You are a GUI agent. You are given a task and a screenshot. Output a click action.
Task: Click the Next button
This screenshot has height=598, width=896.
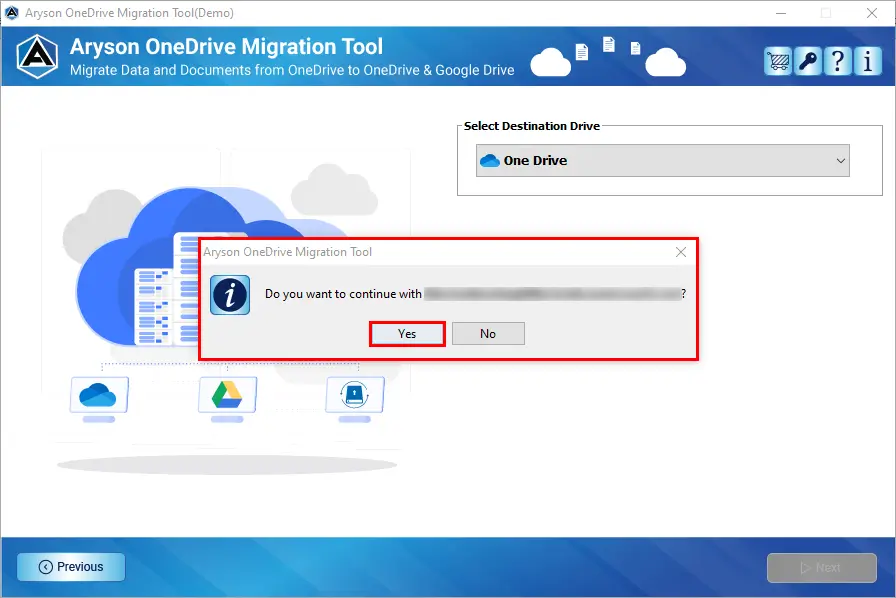(822, 568)
